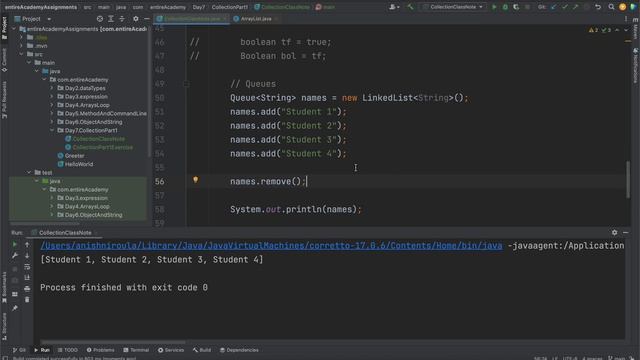Viewport: 640px width, 360px height.
Task: Click editor vertical scrollbar thumb
Action: pos(628,180)
